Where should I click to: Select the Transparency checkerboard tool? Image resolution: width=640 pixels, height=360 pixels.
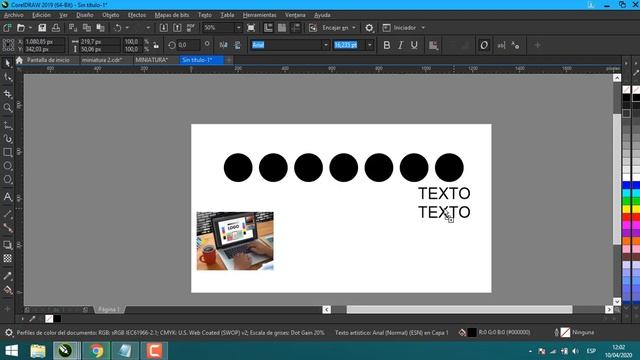[x=7, y=258]
